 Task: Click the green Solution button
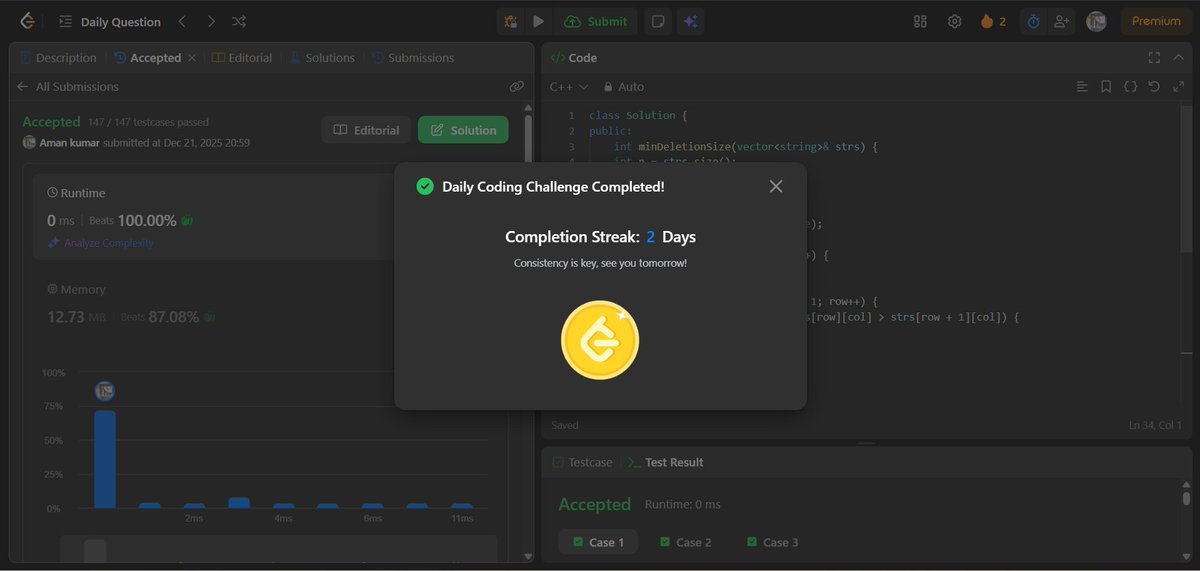coord(463,130)
